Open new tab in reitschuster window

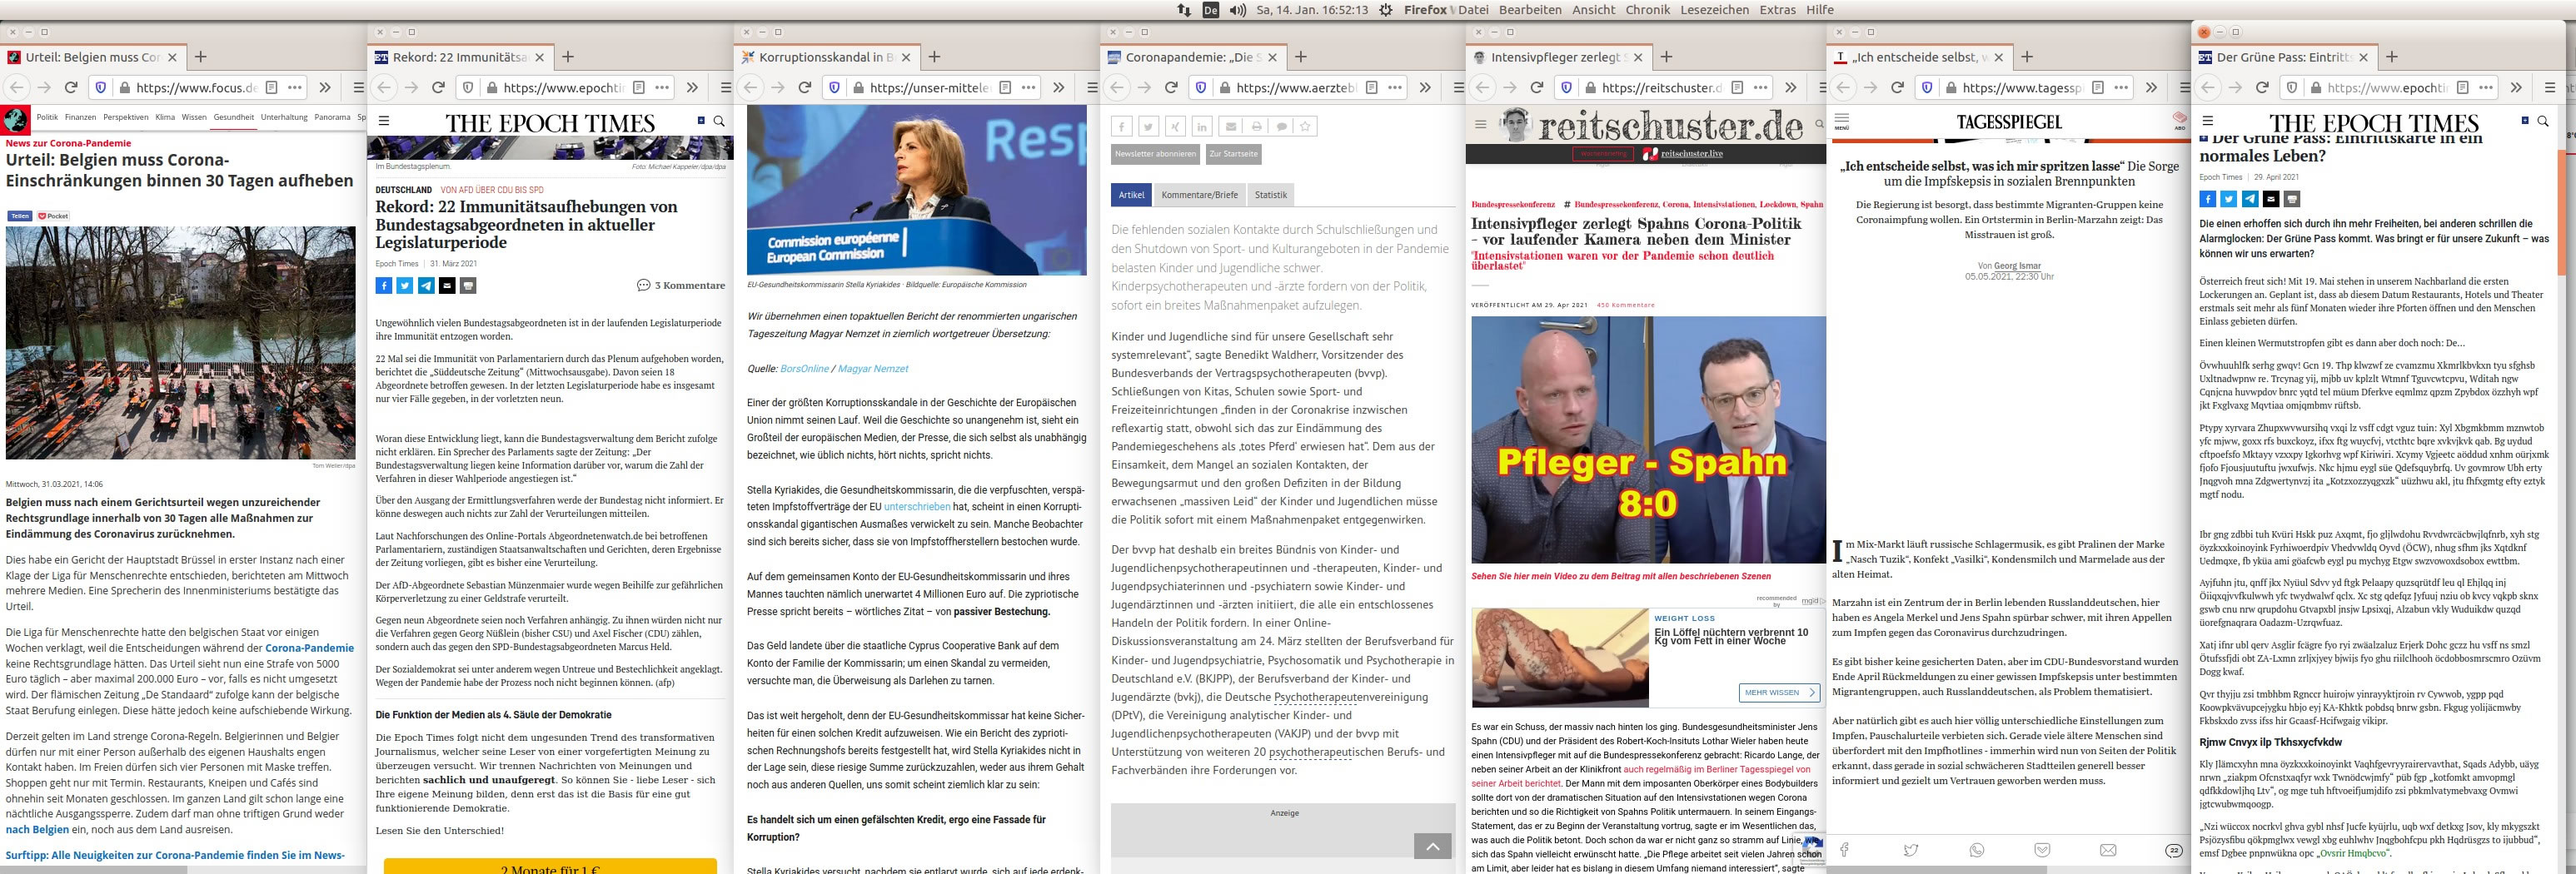1666,57
